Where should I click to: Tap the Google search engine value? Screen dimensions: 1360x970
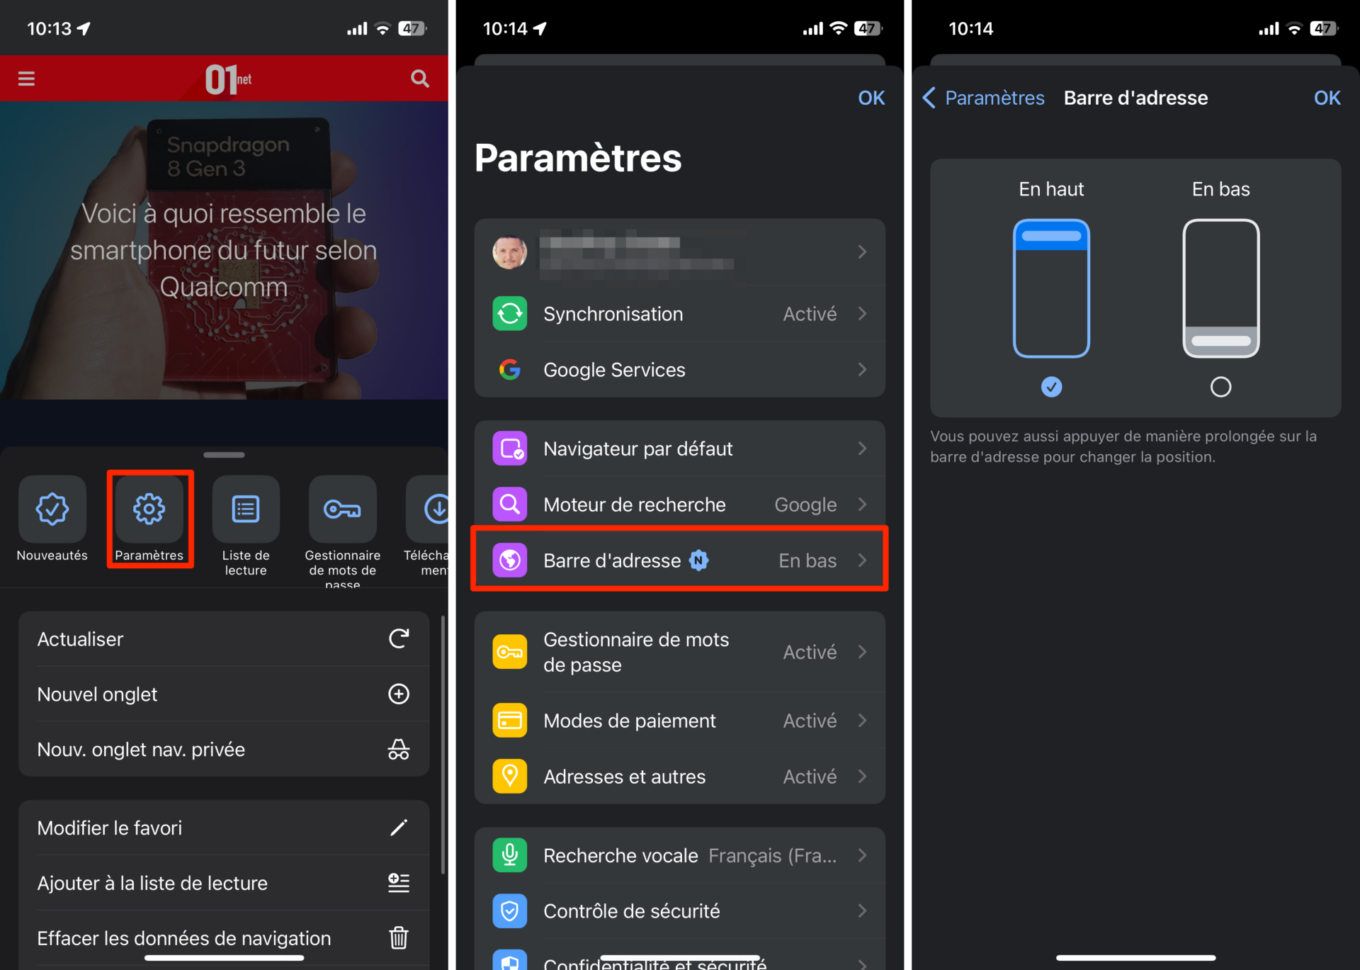click(805, 505)
